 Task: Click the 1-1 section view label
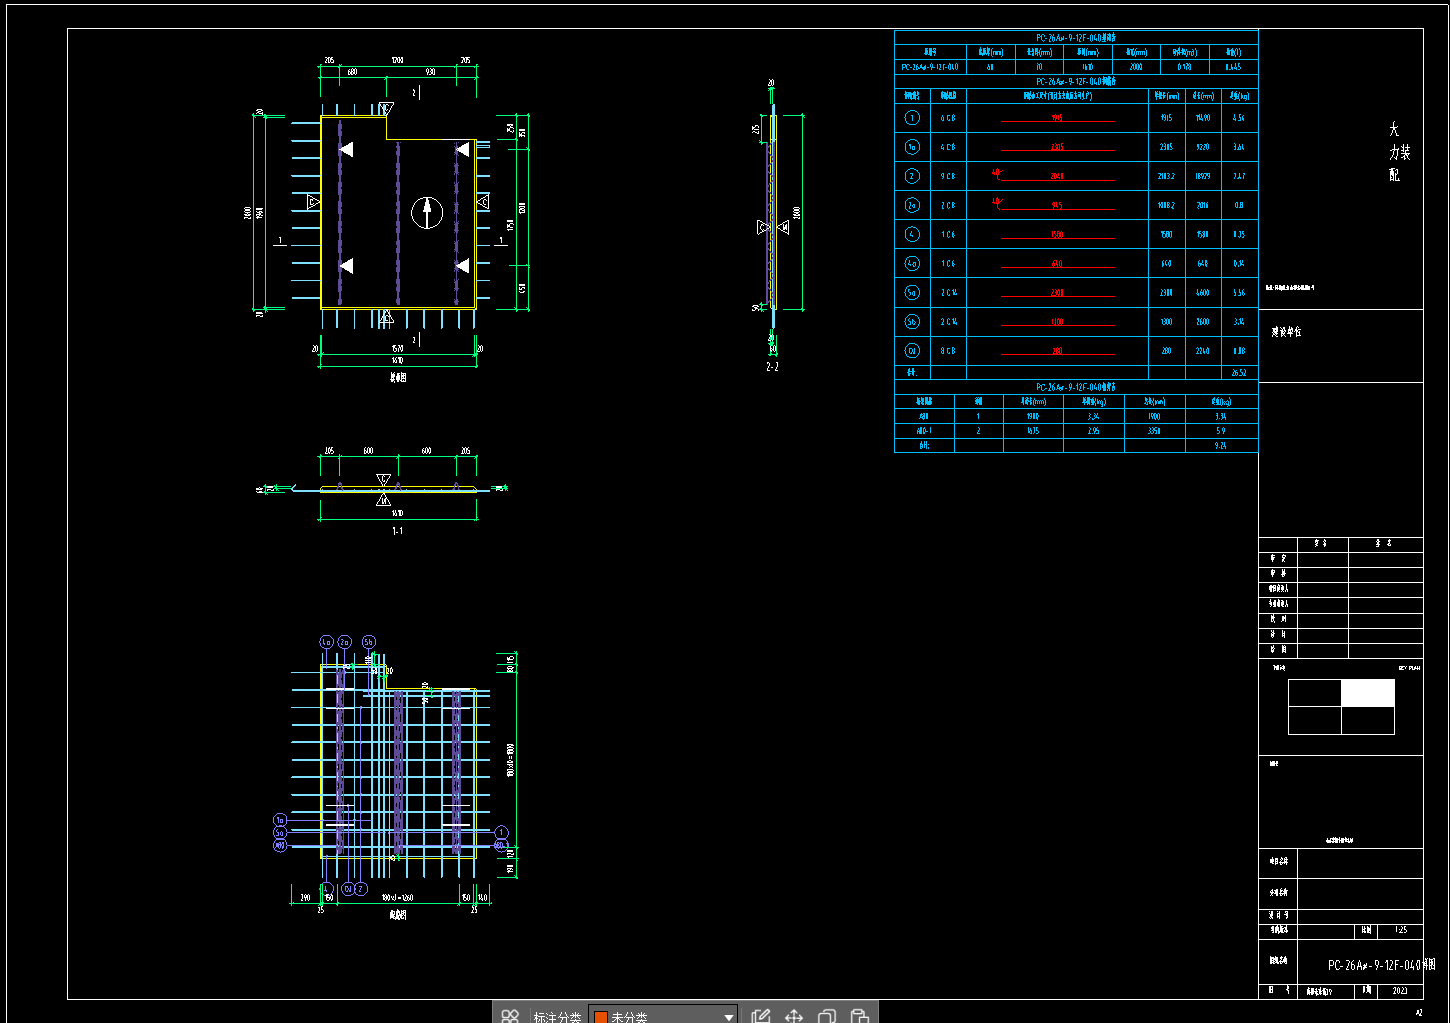point(397,531)
